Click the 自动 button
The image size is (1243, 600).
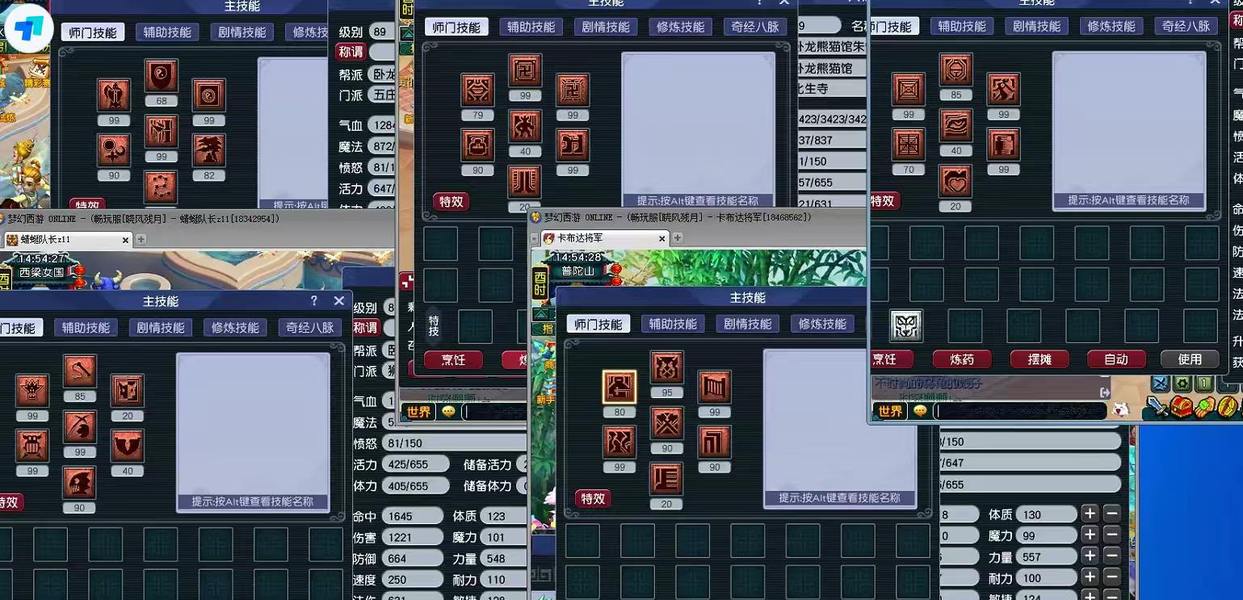[x=1116, y=359]
